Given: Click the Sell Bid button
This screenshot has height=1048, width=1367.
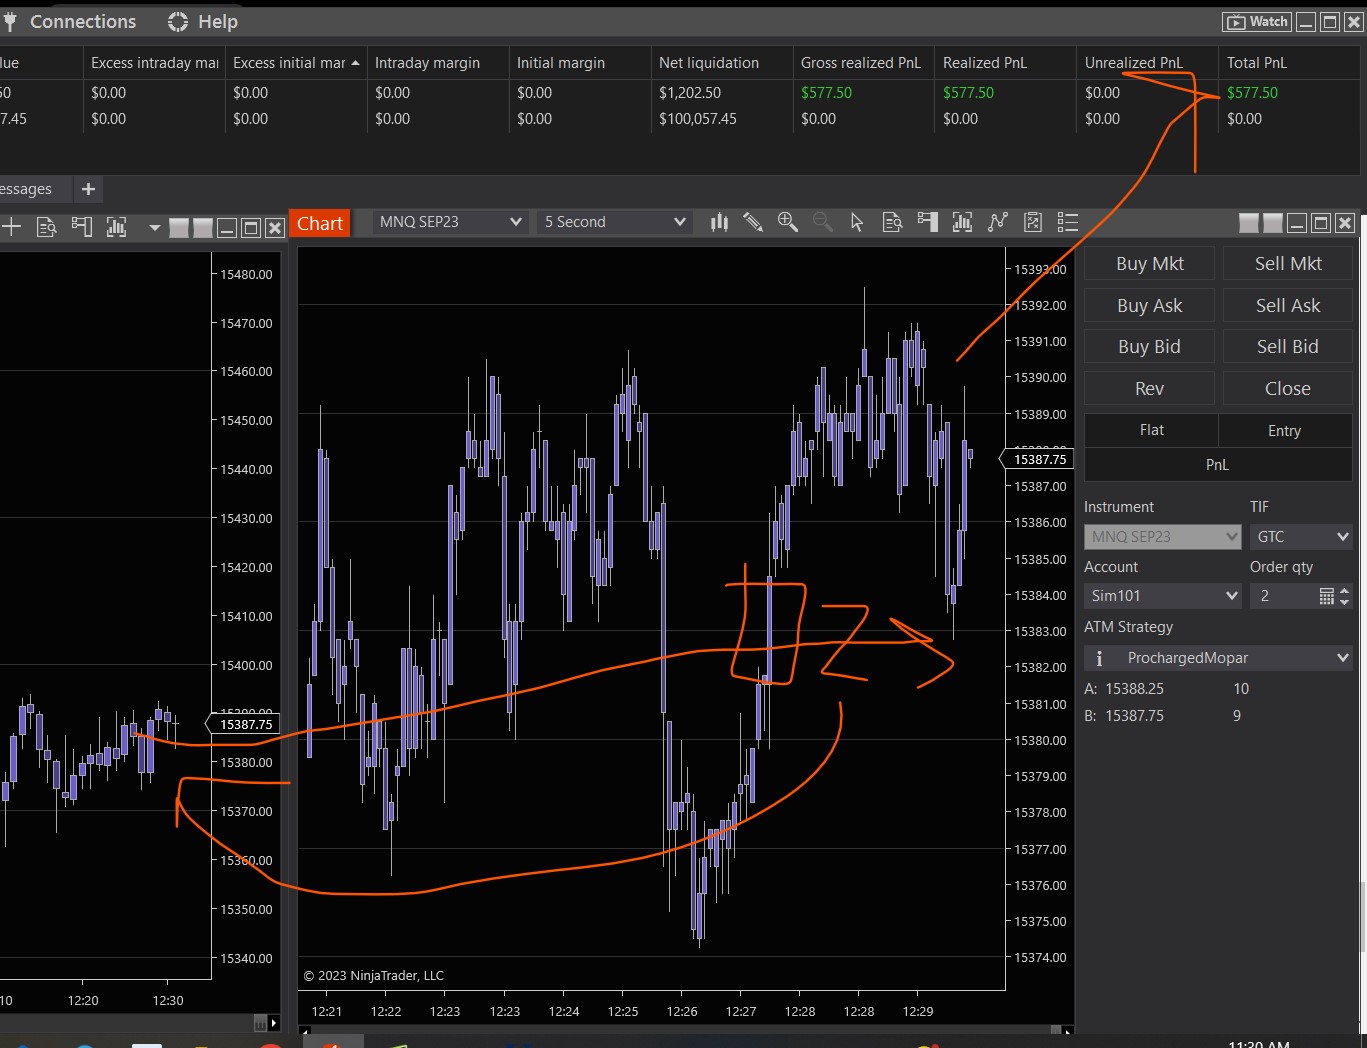Looking at the screenshot, I should pos(1288,346).
